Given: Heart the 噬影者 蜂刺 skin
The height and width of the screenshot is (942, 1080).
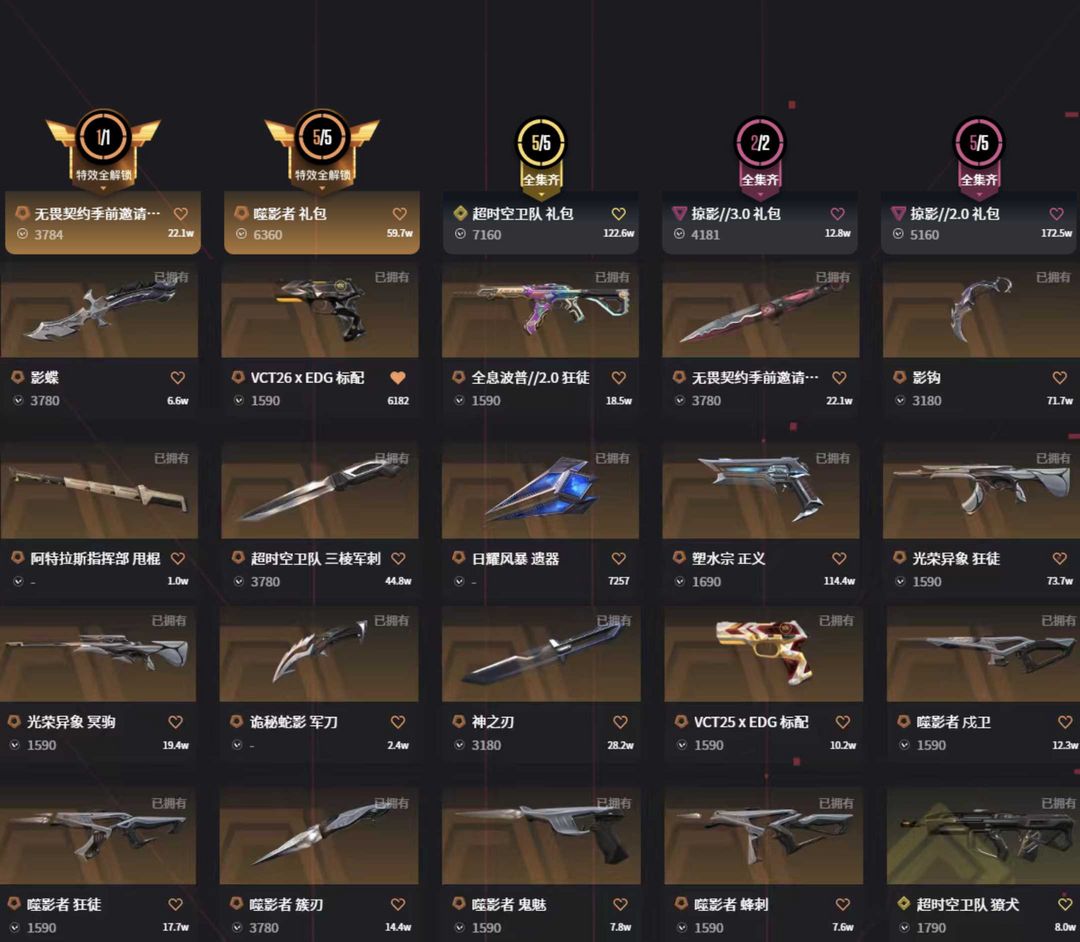Looking at the screenshot, I should (x=842, y=904).
